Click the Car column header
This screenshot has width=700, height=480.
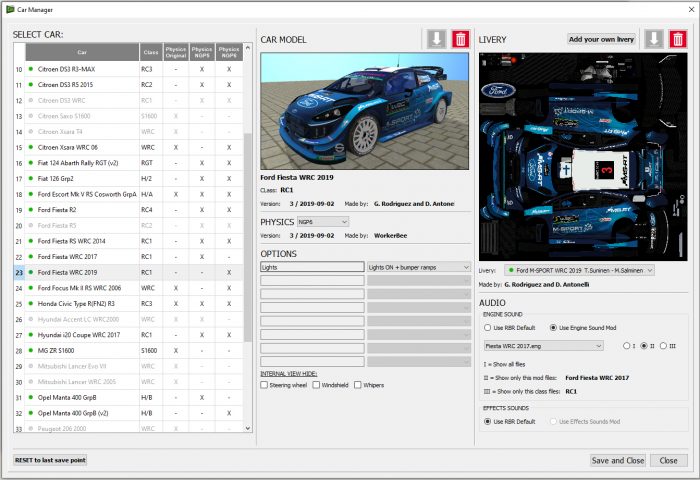[x=82, y=52]
